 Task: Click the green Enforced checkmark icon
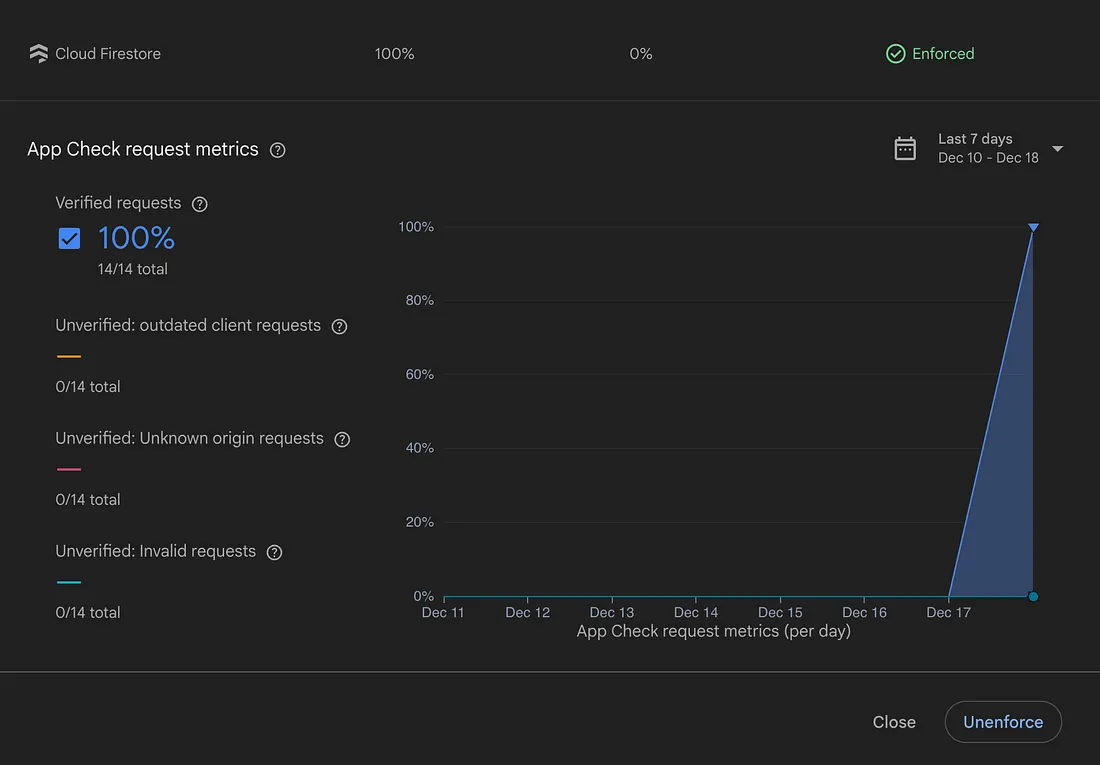(895, 53)
